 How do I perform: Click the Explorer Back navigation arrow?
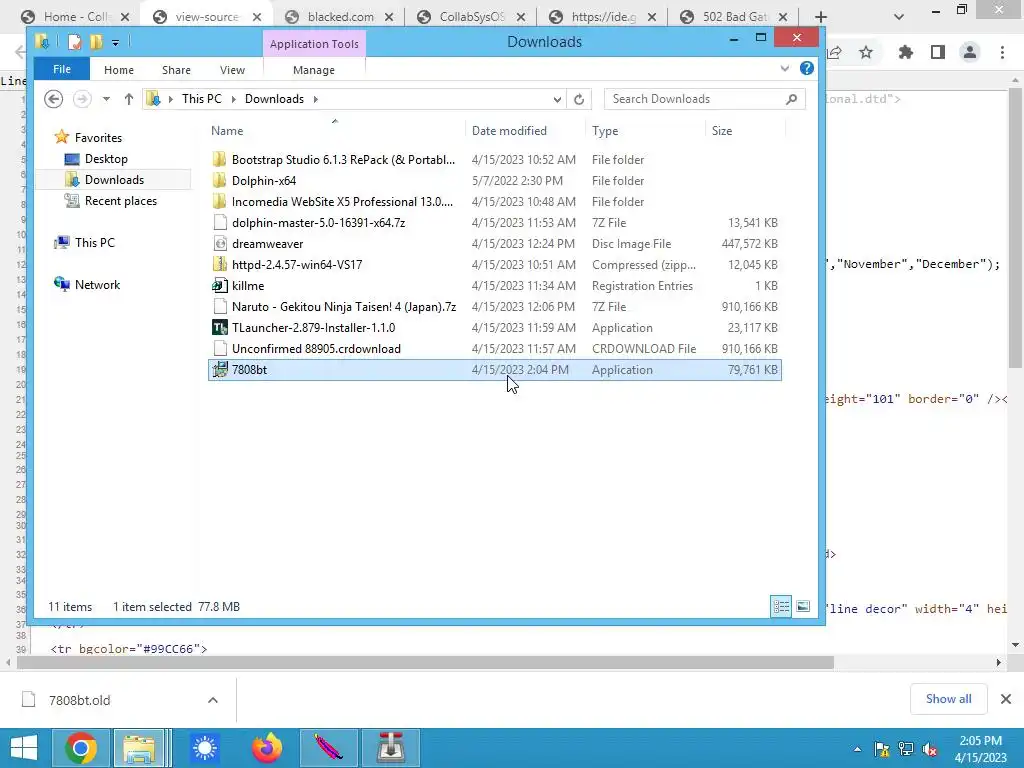pos(54,99)
